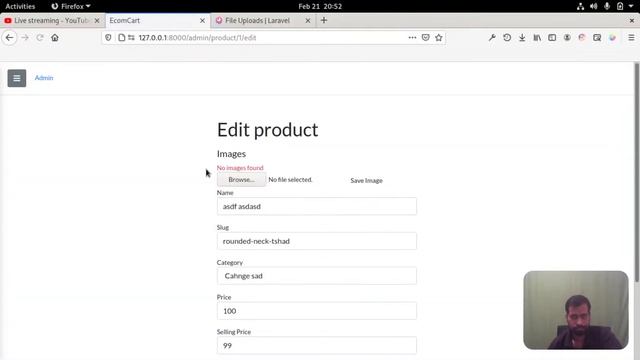Toggle the sidebar icon in toolbar

(x=552, y=38)
